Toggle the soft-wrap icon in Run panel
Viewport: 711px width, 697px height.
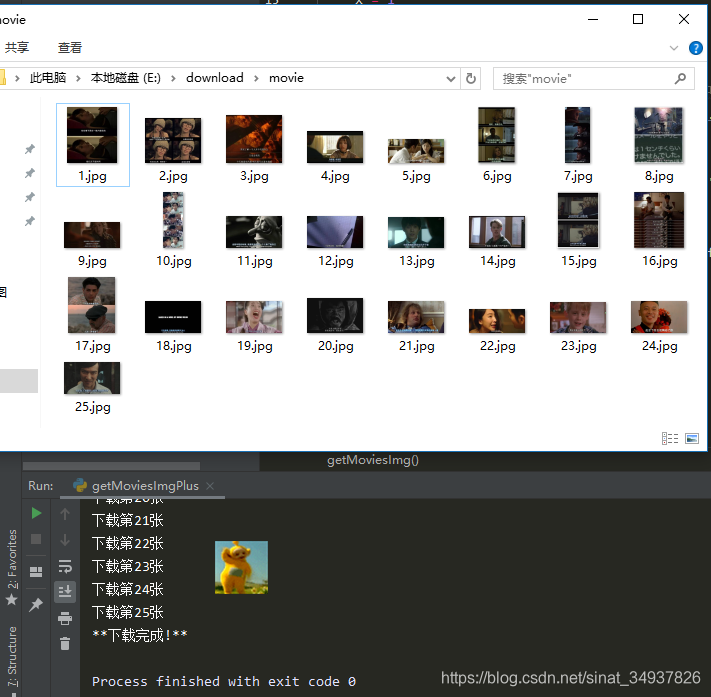[x=65, y=566]
